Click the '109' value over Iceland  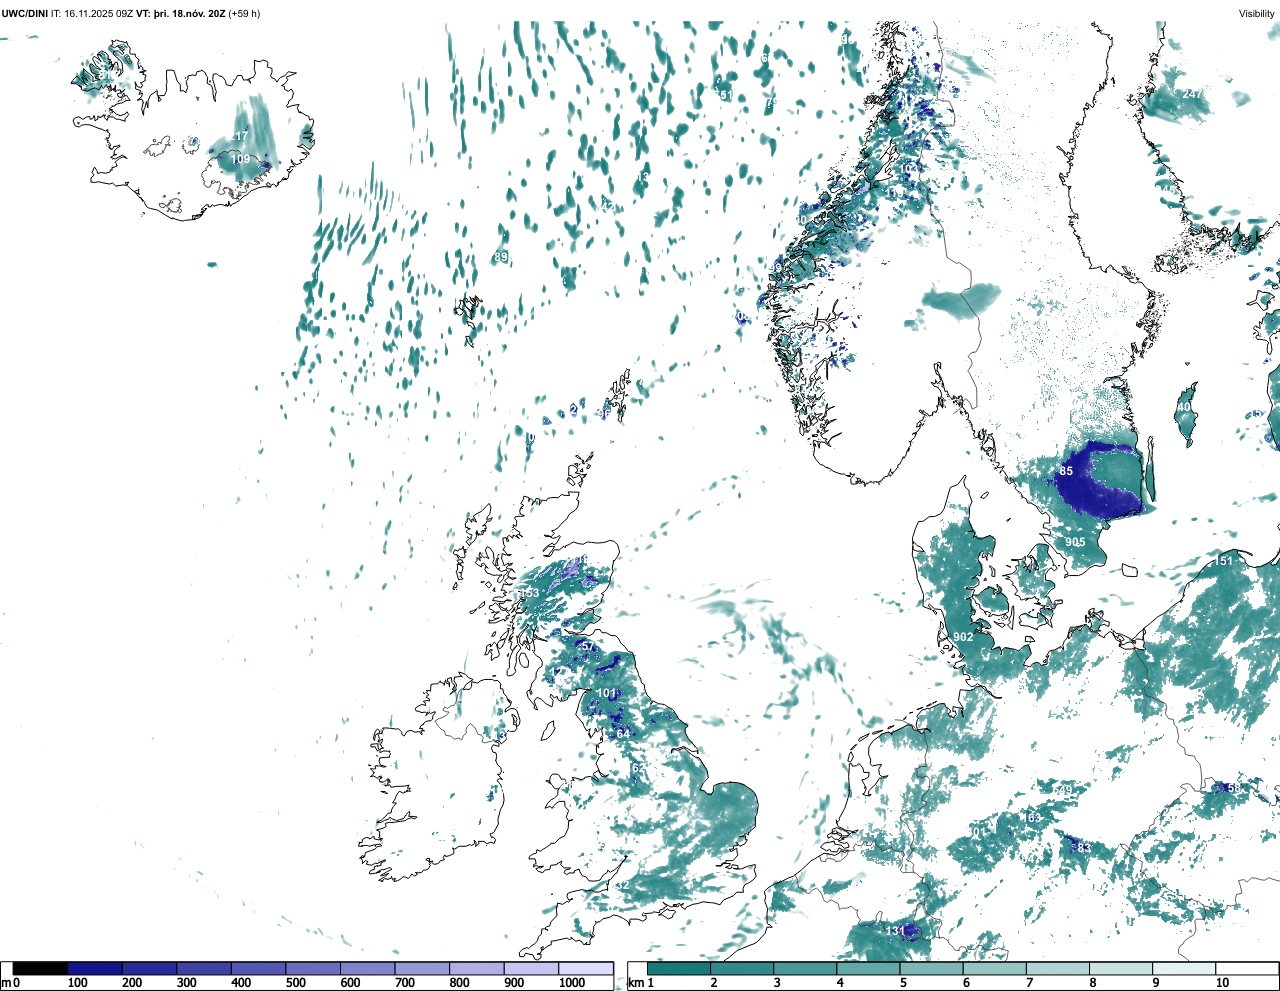pyautogui.click(x=241, y=159)
